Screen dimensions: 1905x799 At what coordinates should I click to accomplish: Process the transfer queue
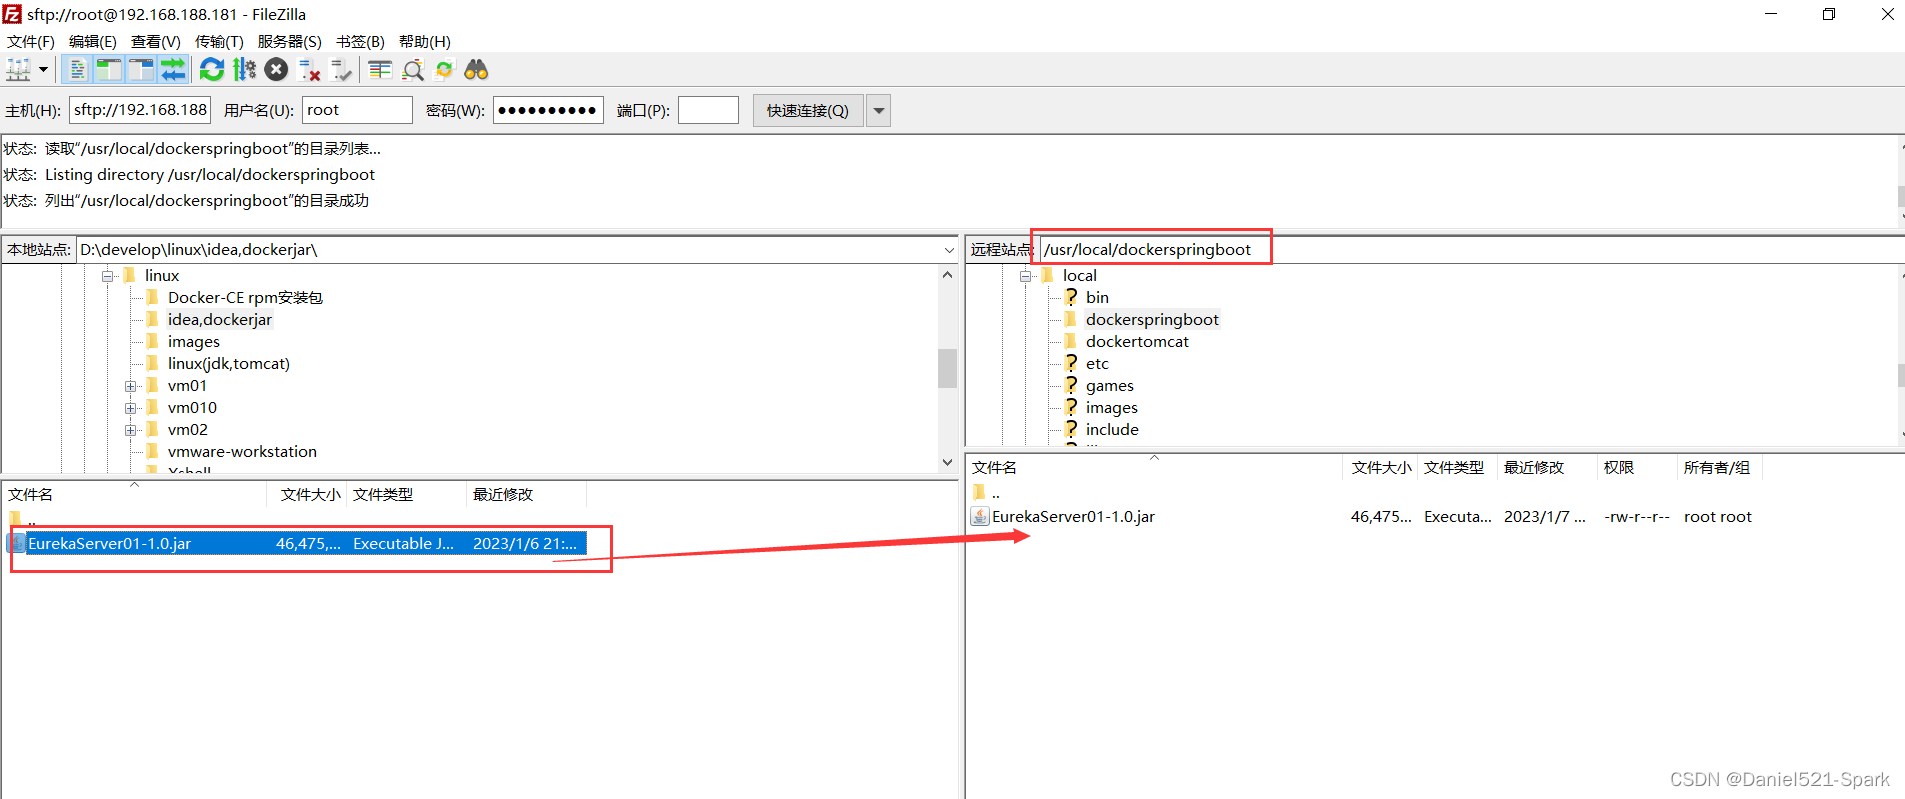244,70
